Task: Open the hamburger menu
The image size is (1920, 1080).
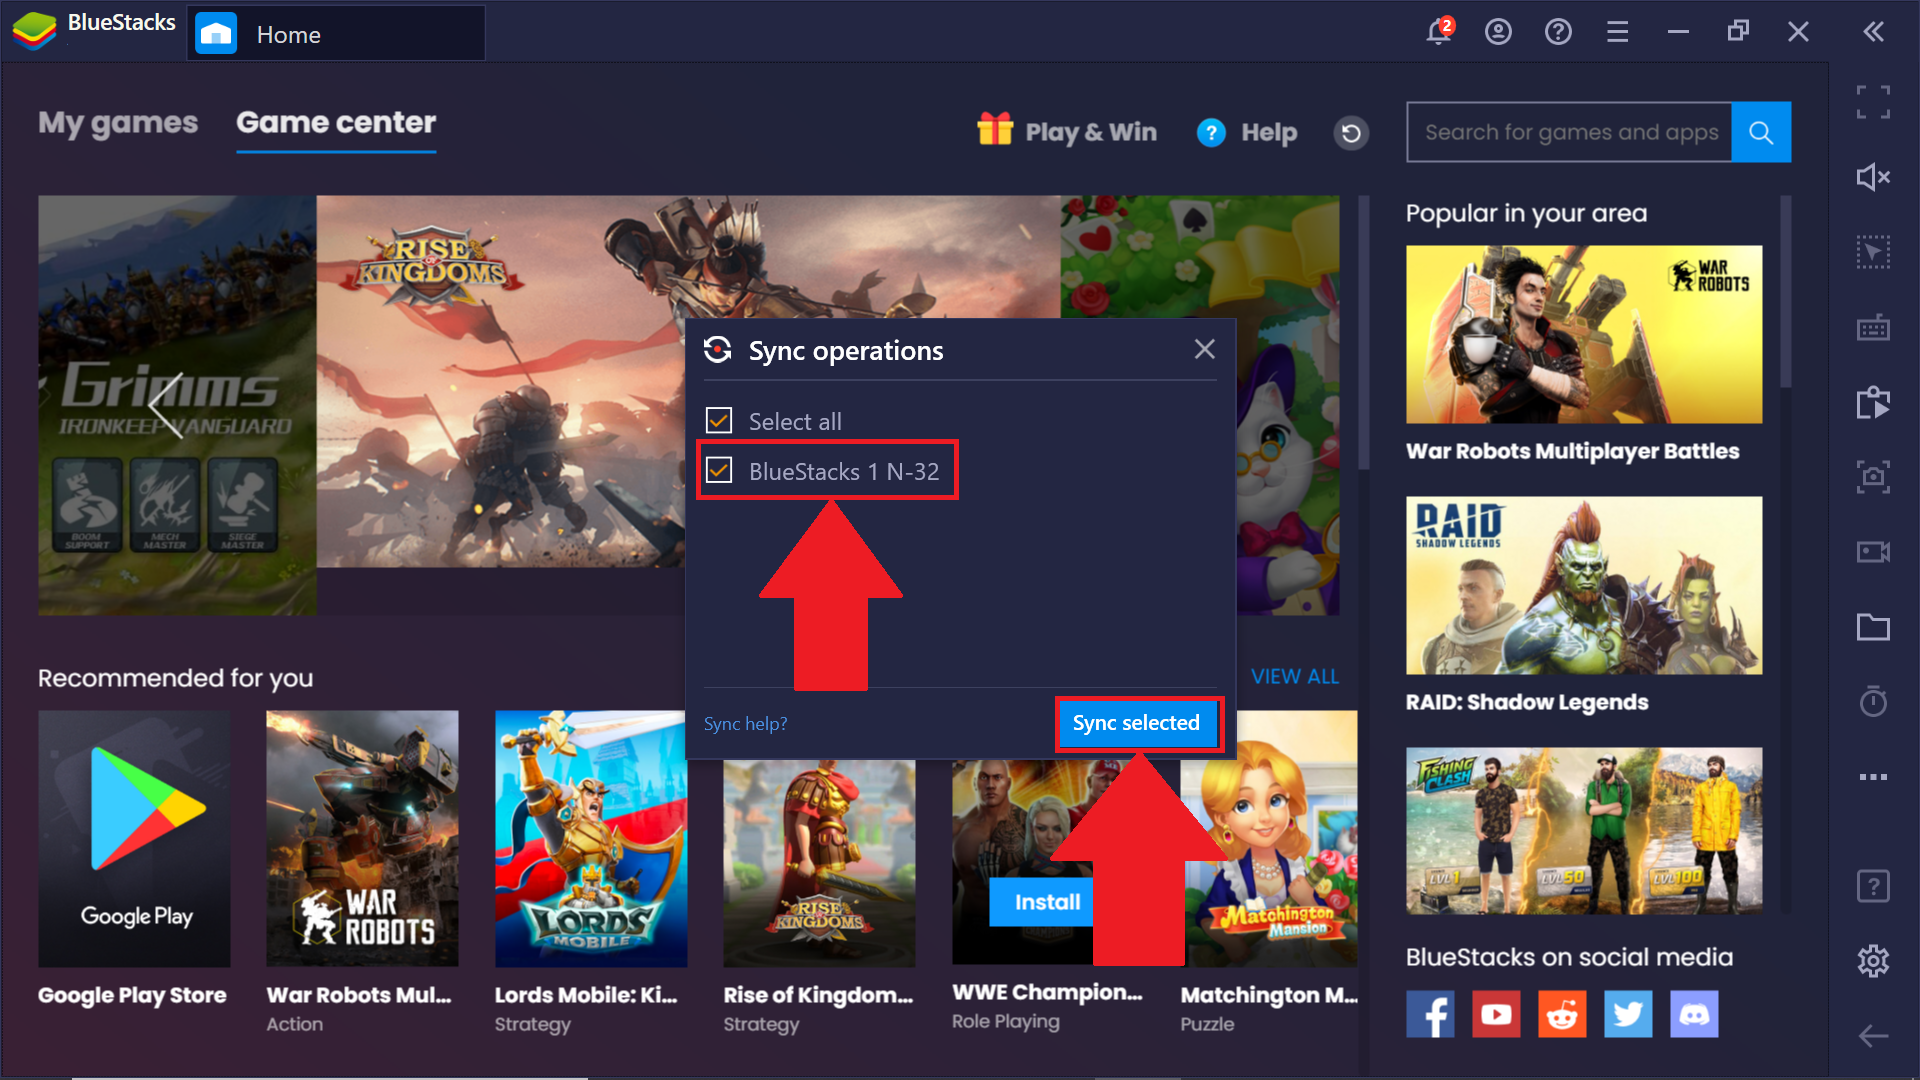Action: click(1618, 32)
